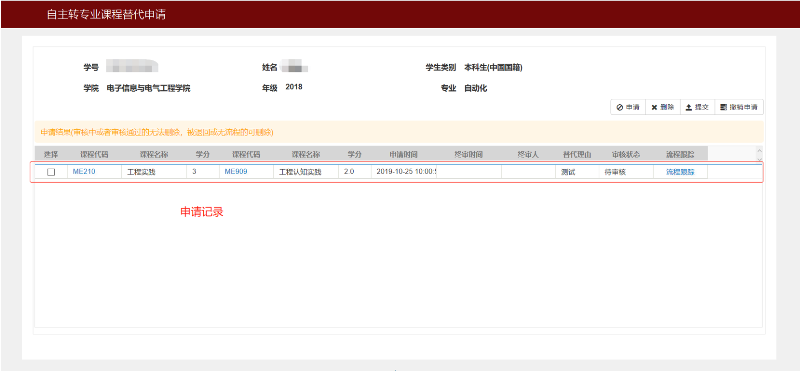Open the ME909 course code link

point(236,172)
